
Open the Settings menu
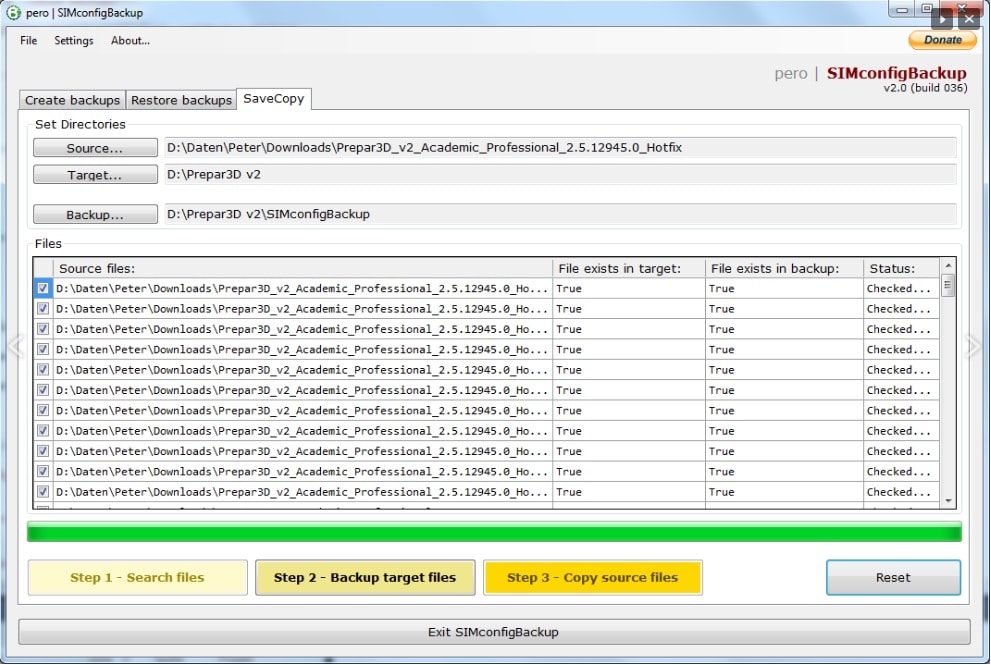pyautogui.click(x=74, y=41)
